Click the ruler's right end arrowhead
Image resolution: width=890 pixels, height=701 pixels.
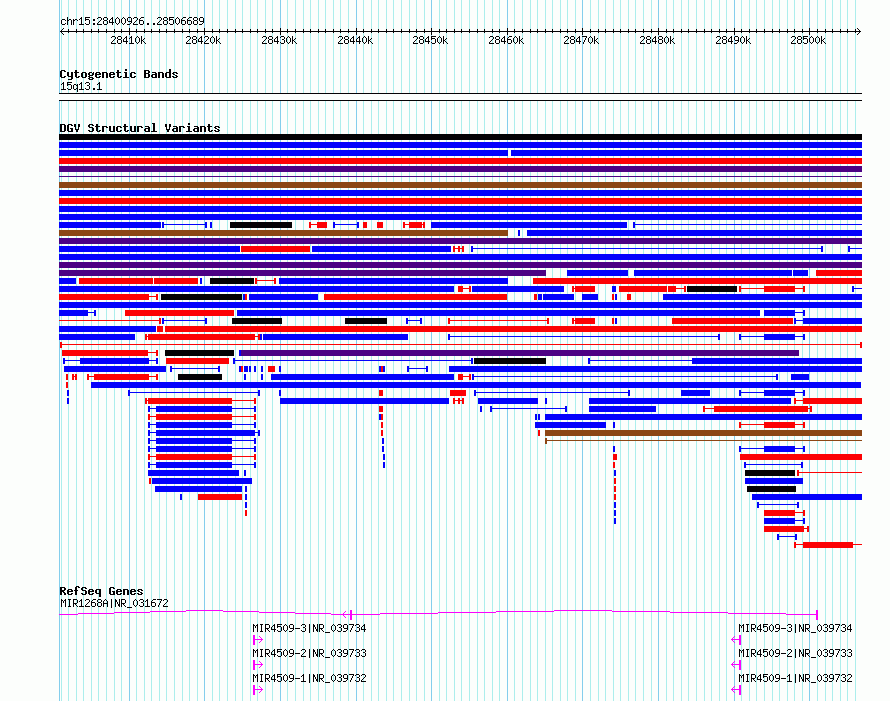(x=859, y=31)
